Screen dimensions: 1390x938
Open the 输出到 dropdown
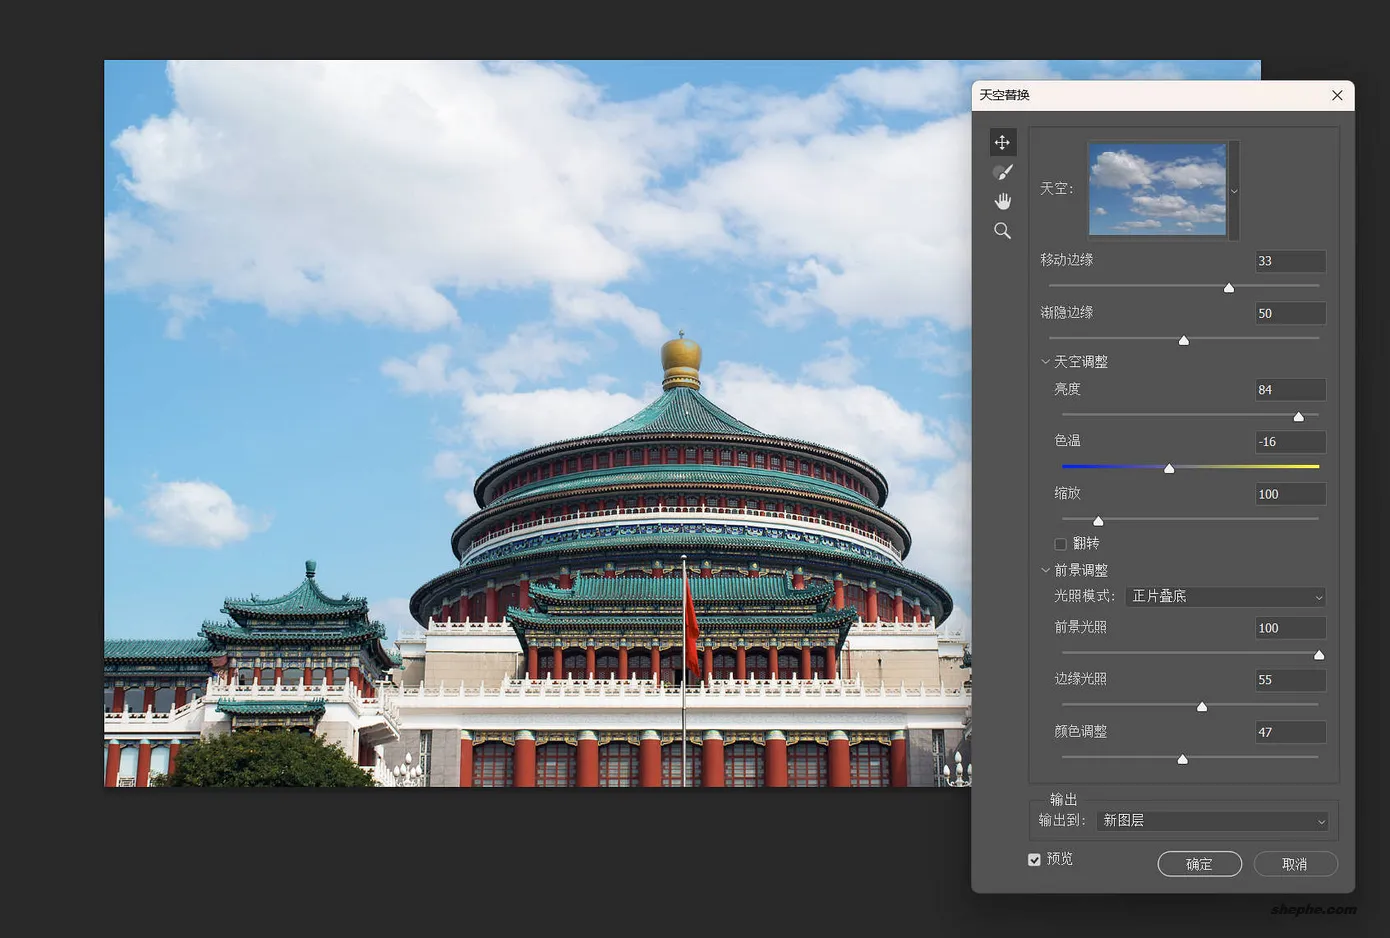(x=1213, y=821)
